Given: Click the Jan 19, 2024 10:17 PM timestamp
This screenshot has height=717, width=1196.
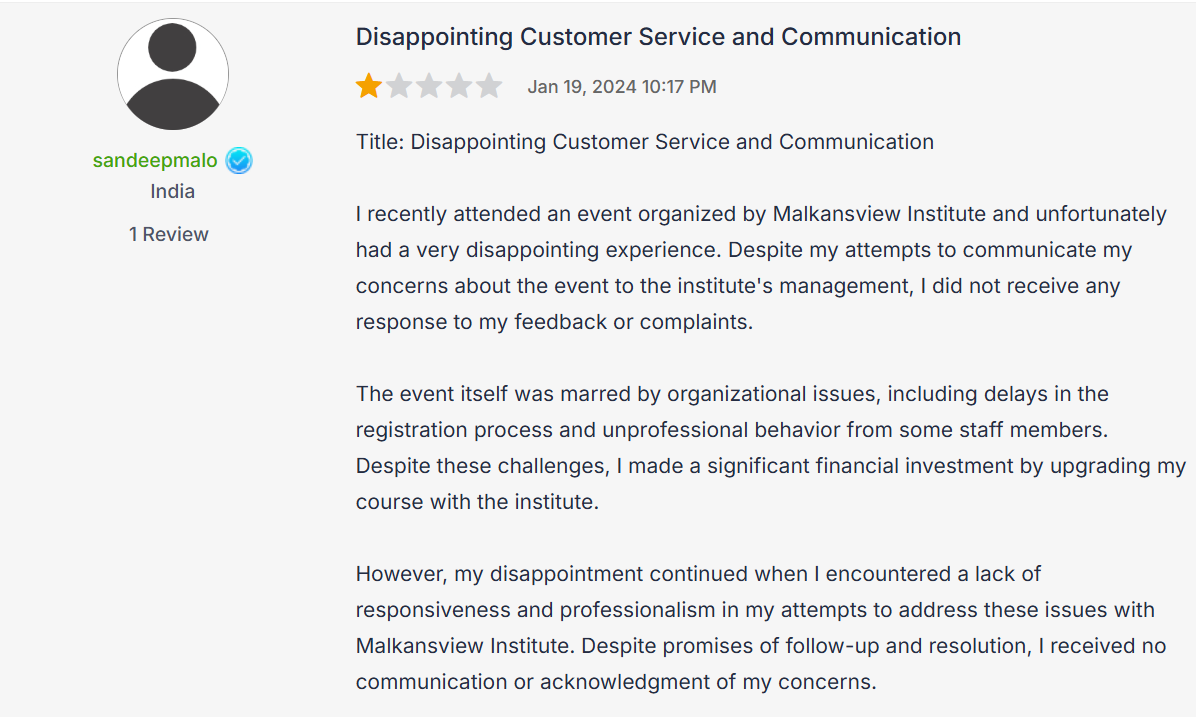Looking at the screenshot, I should coord(622,87).
